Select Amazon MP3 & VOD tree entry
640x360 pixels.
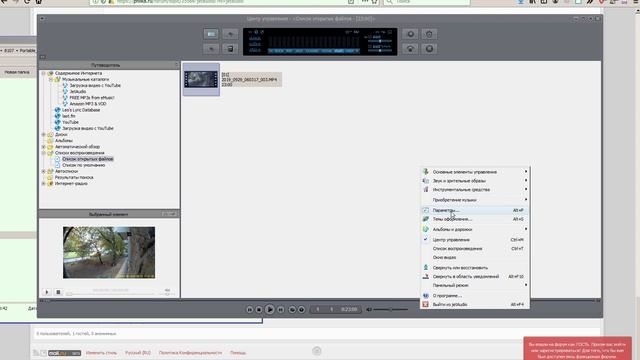tap(88, 104)
